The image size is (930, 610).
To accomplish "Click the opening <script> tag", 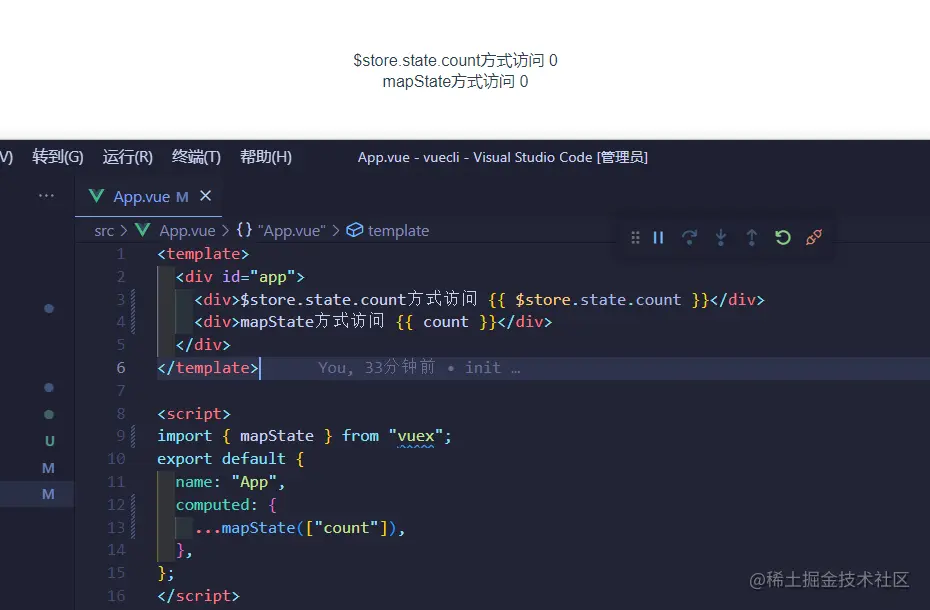I will pyautogui.click(x=193, y=414).
